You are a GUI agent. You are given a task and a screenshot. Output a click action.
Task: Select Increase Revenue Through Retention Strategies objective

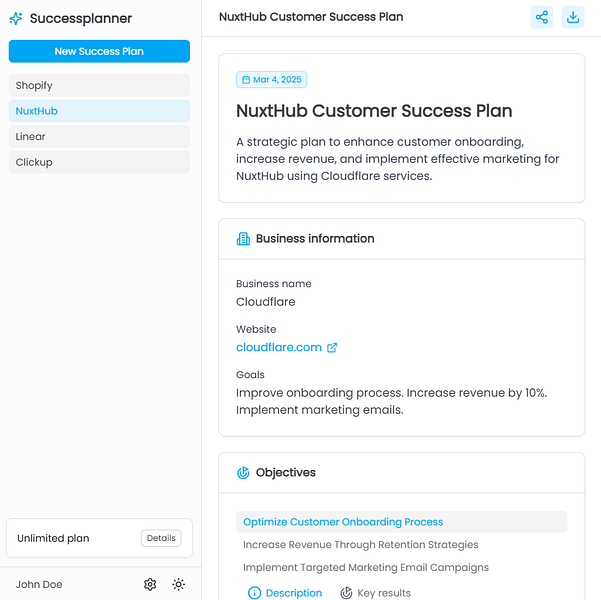360,544
